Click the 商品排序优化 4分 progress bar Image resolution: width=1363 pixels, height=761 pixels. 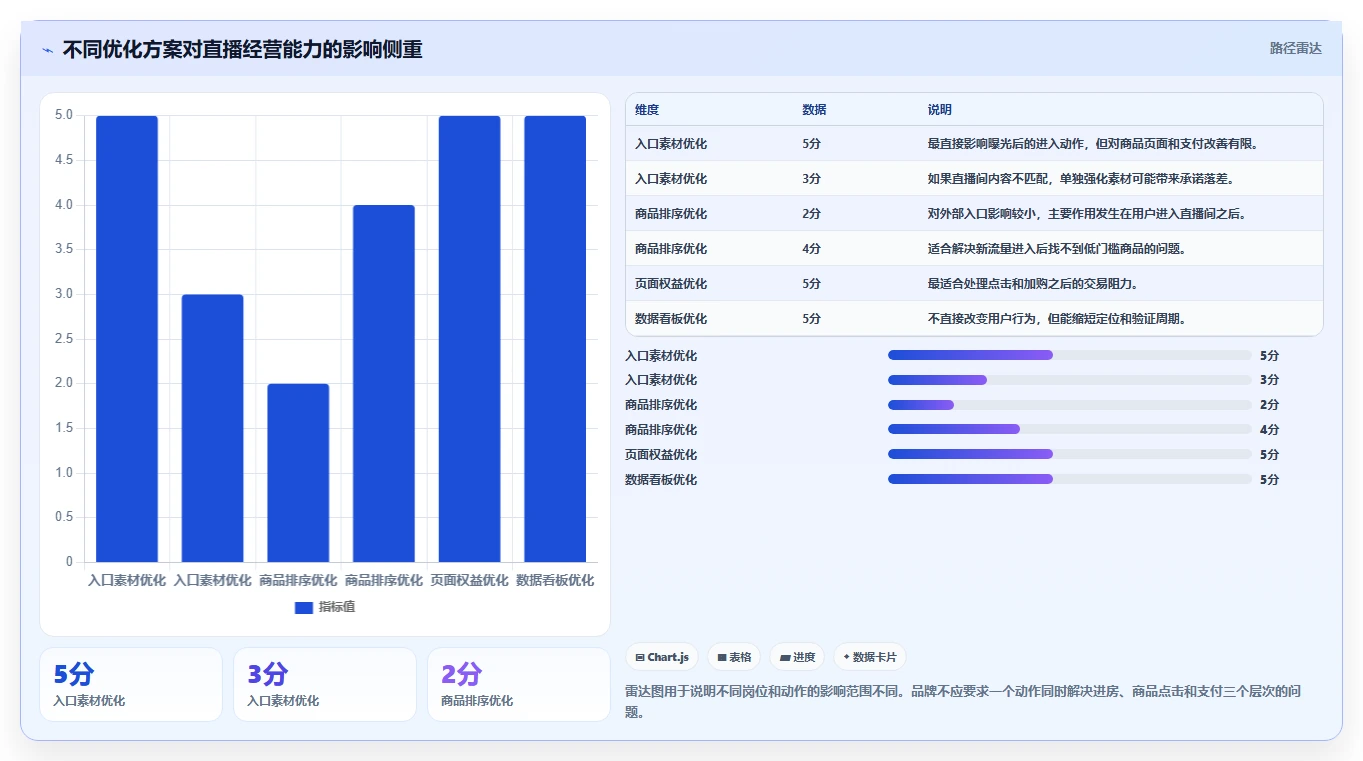point(1070,430)
